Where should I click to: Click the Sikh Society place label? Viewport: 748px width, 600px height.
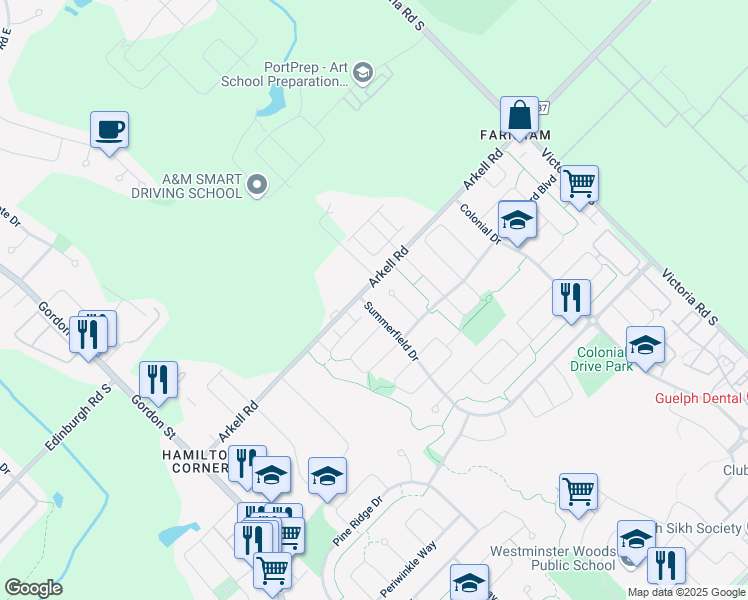tap(701, 528)
